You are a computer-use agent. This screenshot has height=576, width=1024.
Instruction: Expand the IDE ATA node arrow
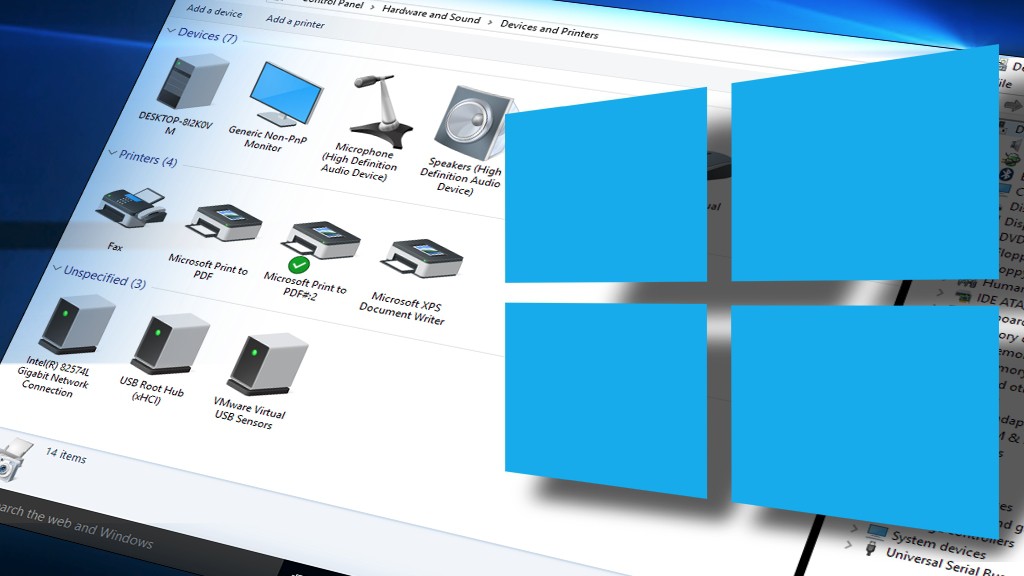(940, 292)
